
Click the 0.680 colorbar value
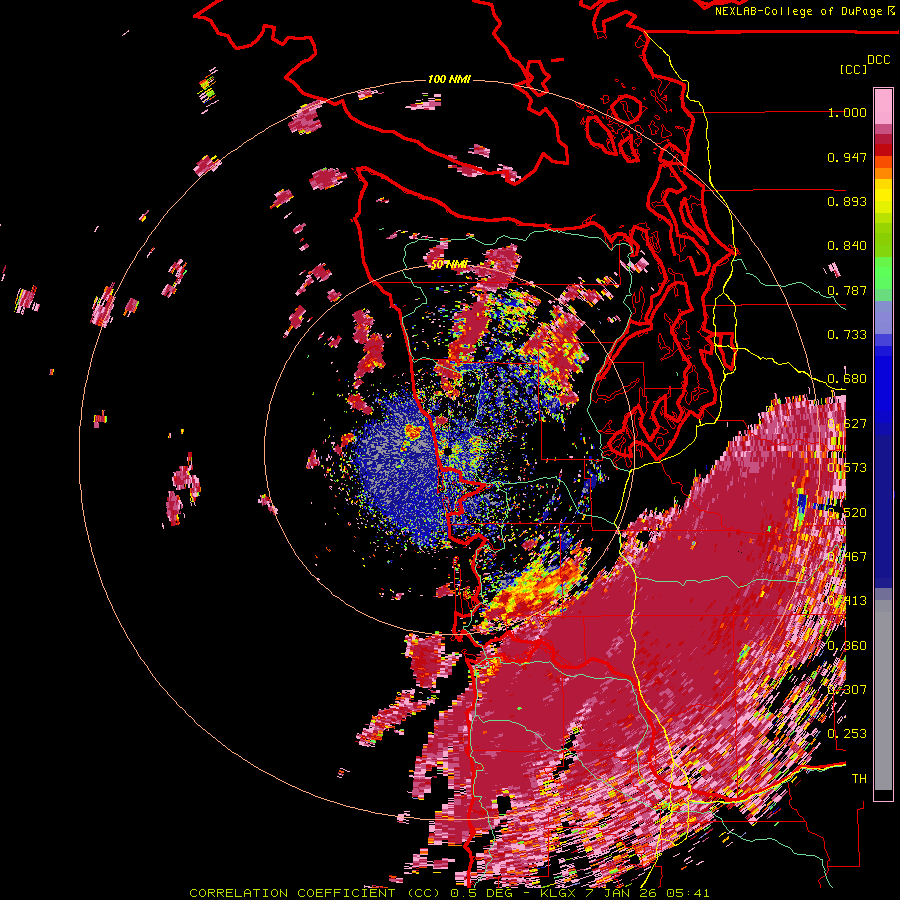[847, 379]
